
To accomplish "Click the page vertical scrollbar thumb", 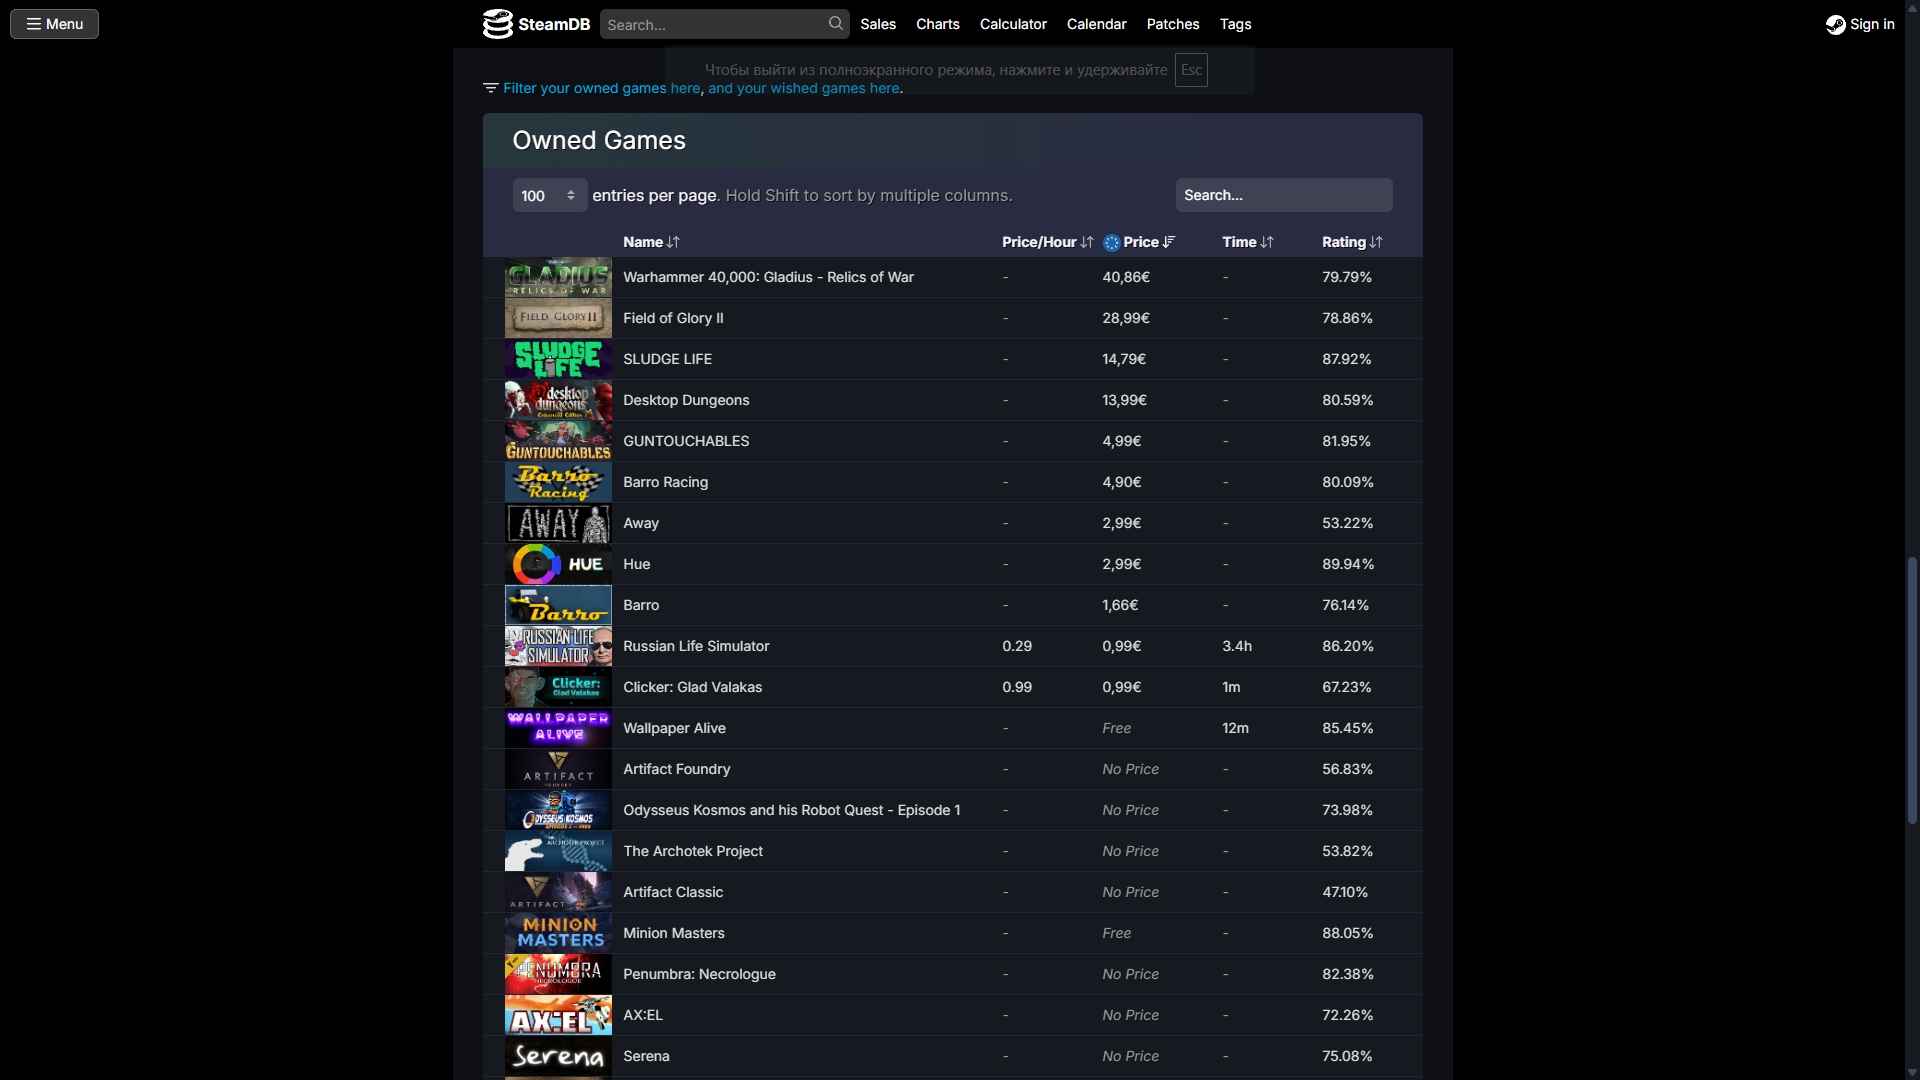I will pos(1912,690).
